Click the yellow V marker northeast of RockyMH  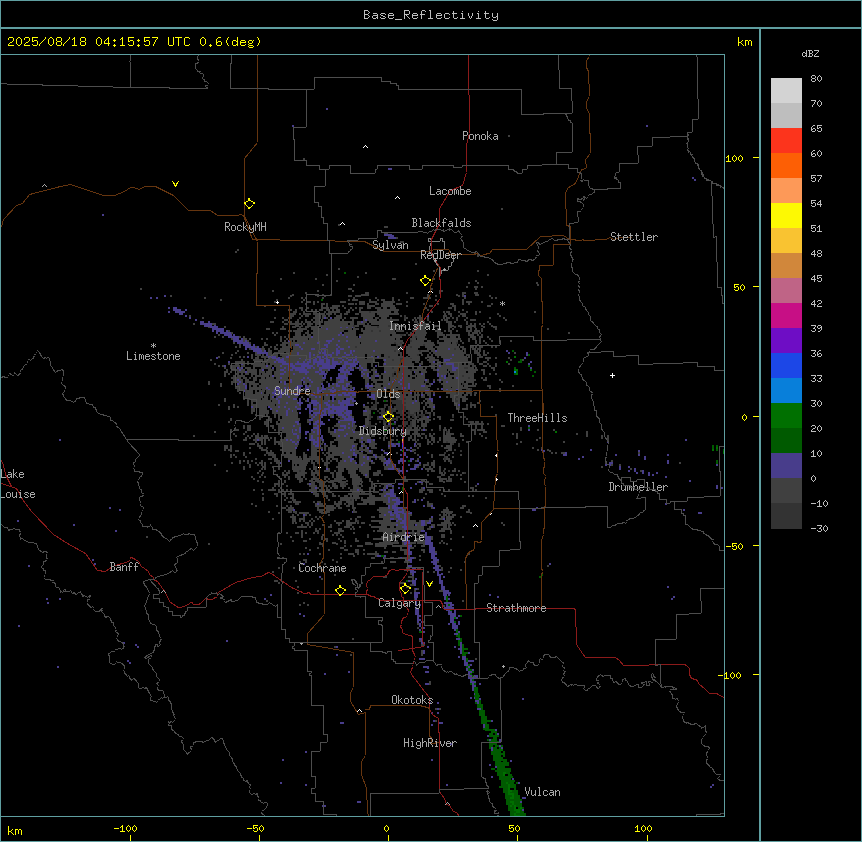click(x=175, y=184)
